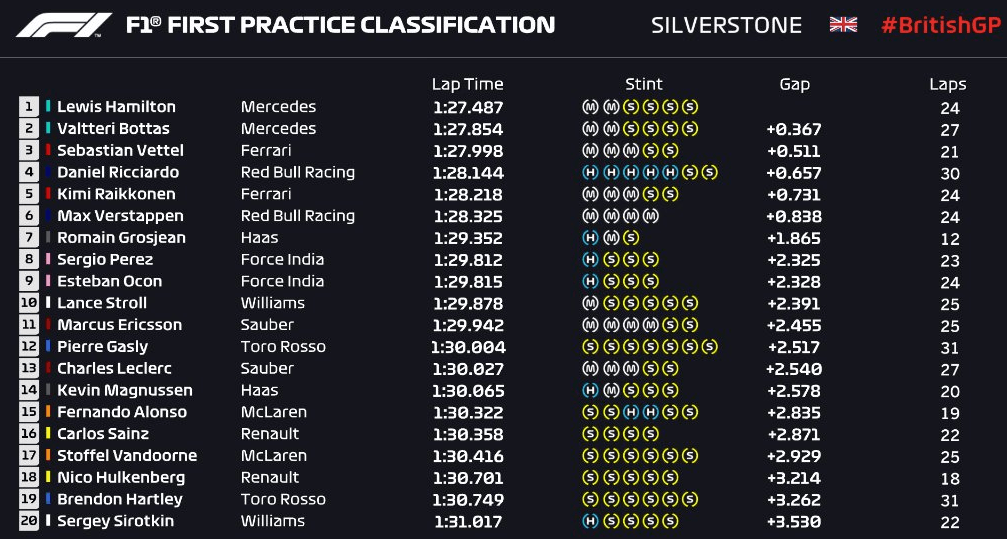Select the Lap Time column header
This screenshot has width=1007, height=539.
click(468, 85)
